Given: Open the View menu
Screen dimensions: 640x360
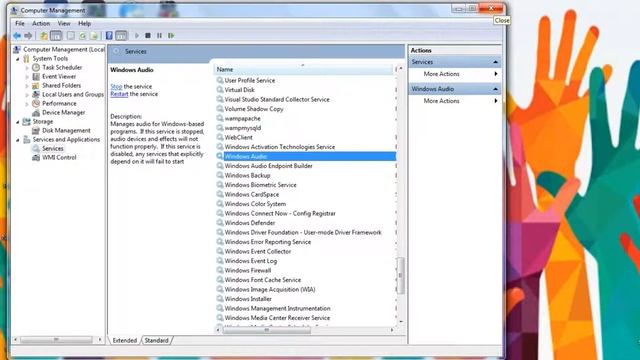Looking at the screenshot, I should 64,24.
